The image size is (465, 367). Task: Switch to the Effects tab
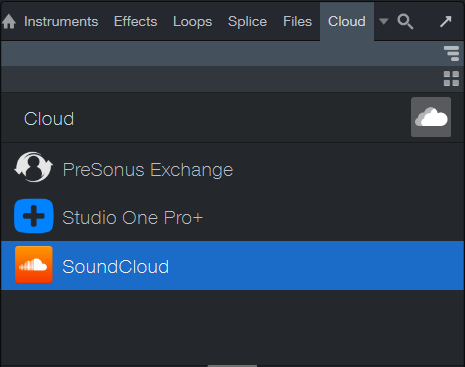coord(135,22)
